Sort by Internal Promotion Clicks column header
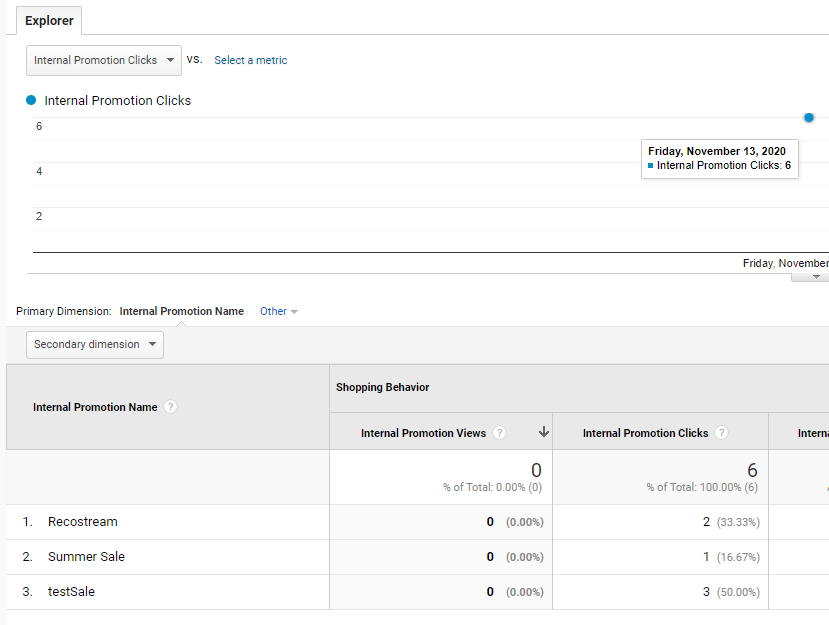The width and height of the screenshot is (829, 625). [x=645, y=433]
